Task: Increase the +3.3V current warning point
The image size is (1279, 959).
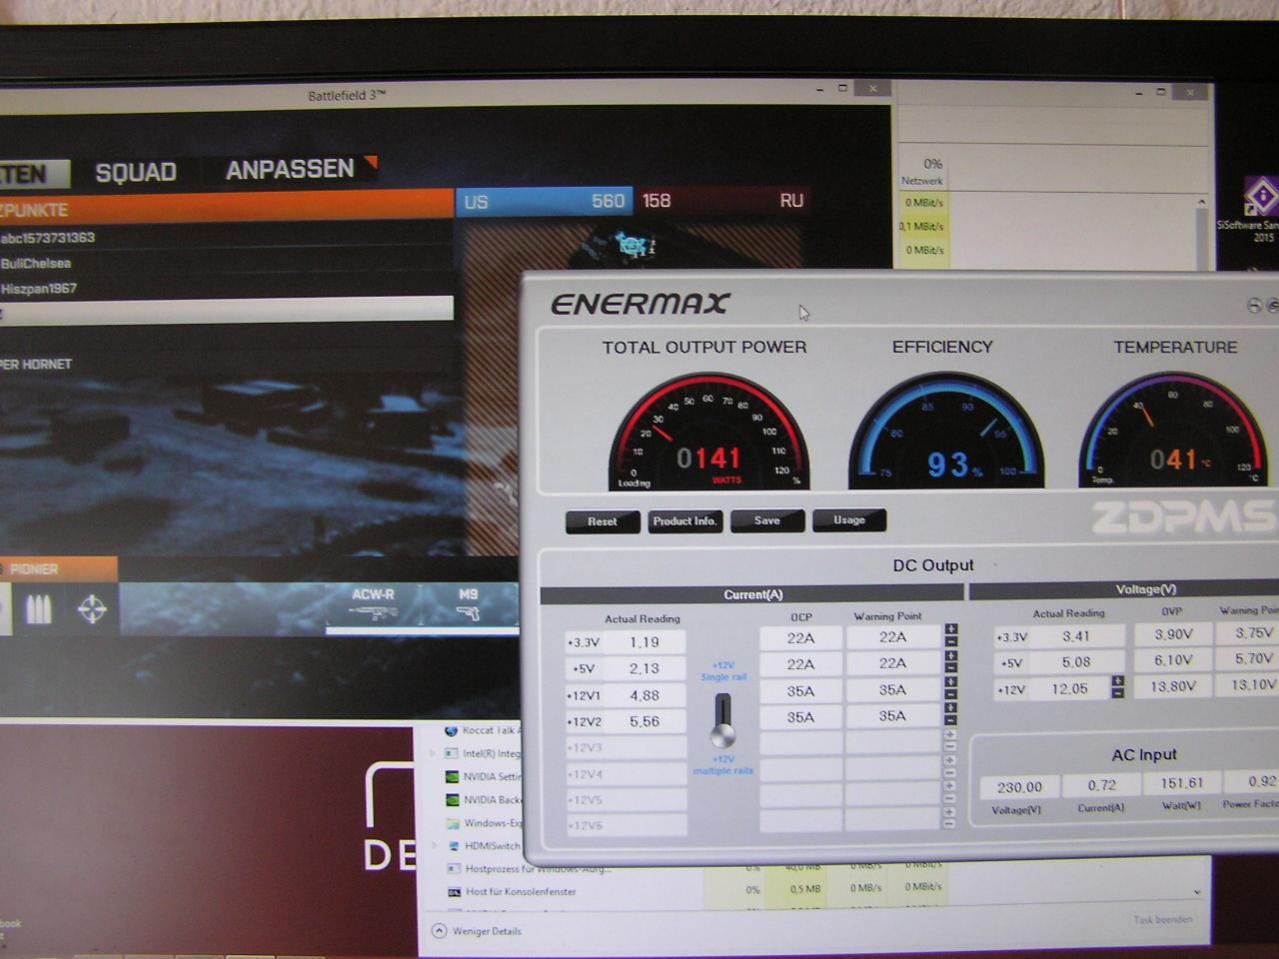Action: (950, 630)
